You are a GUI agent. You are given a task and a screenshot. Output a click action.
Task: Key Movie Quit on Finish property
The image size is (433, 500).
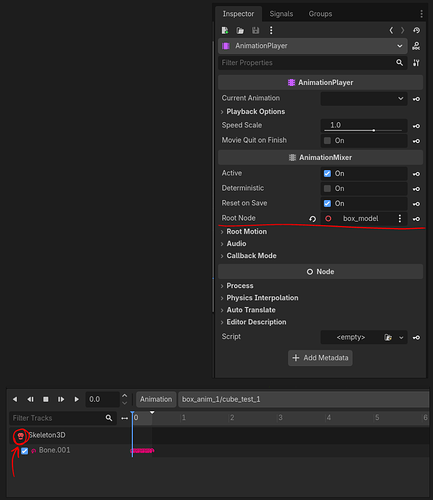coord(416,141)
